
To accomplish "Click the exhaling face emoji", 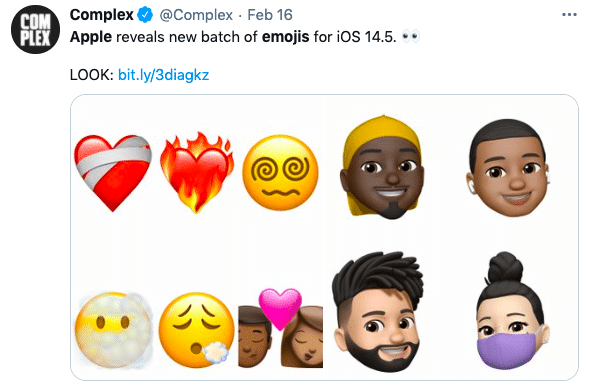I will coord(196,330).
